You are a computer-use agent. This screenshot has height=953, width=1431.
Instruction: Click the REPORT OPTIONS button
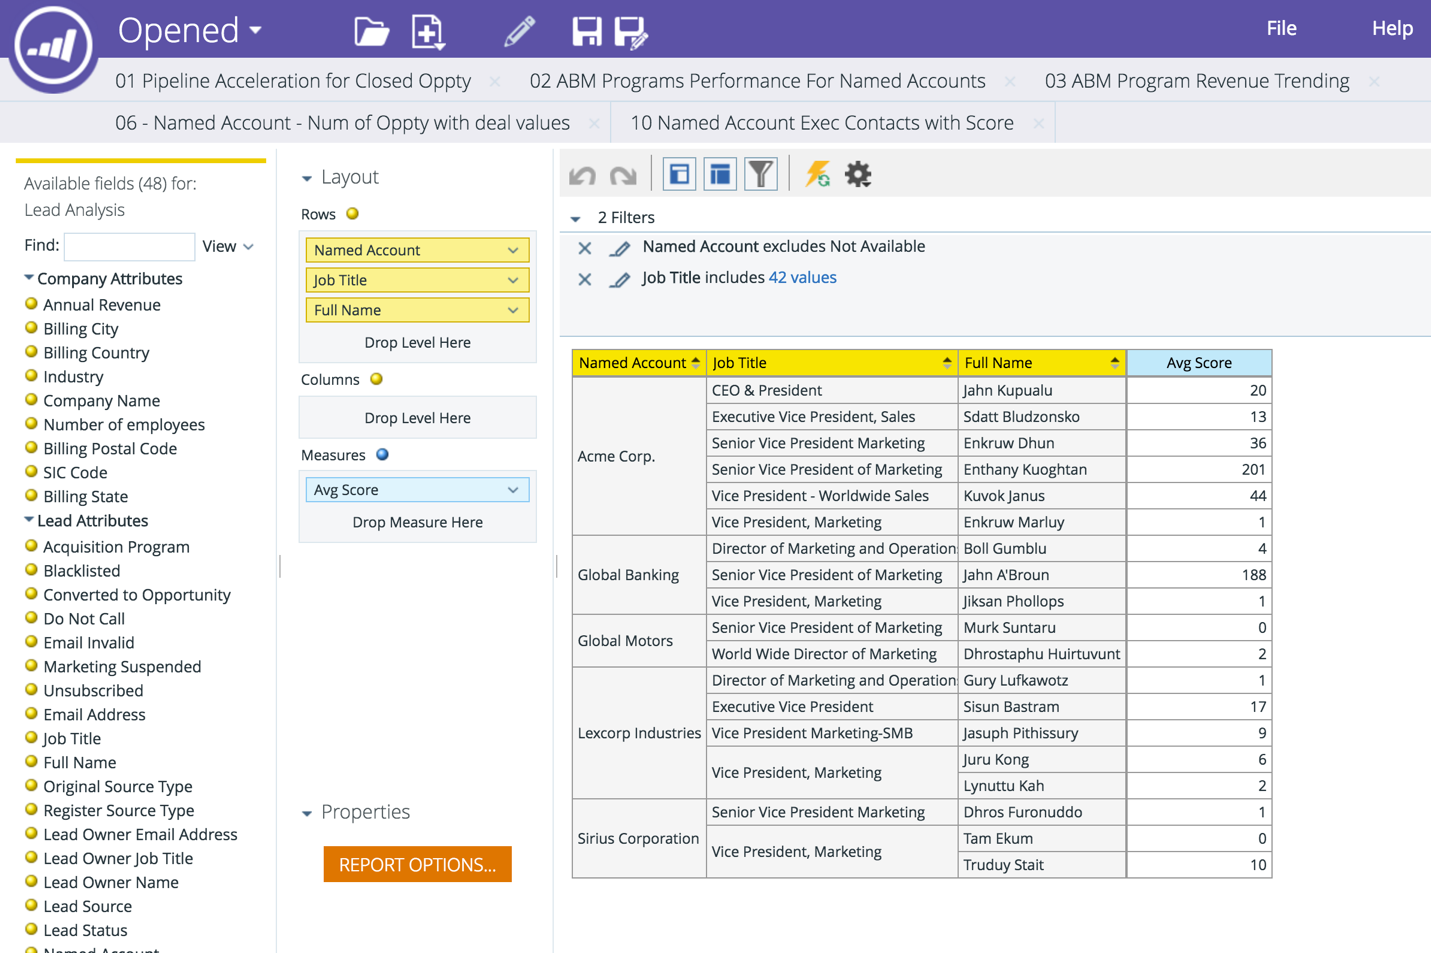pos(417,865)
